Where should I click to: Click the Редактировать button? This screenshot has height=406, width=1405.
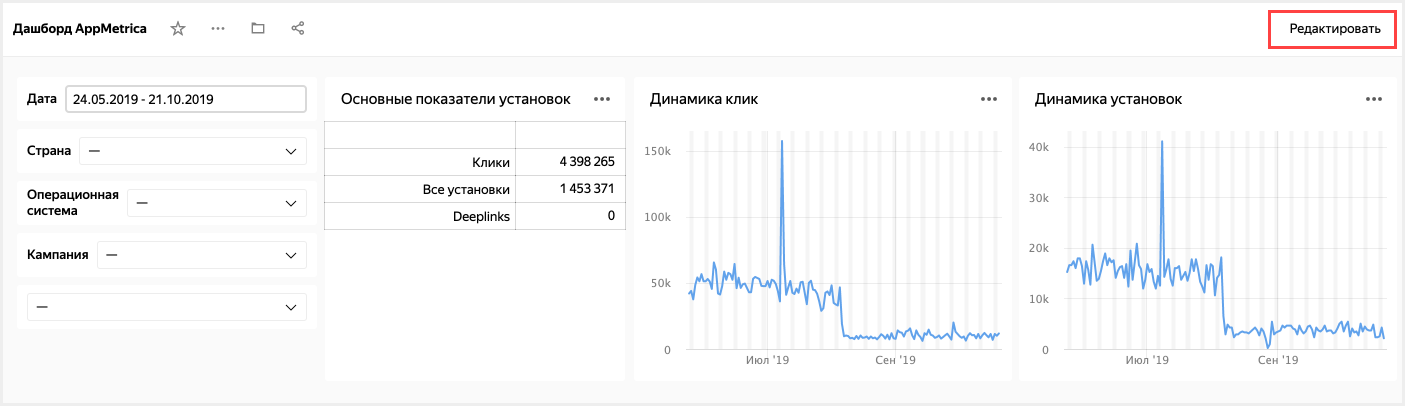pyautogui.click(x=1334, y=30)
